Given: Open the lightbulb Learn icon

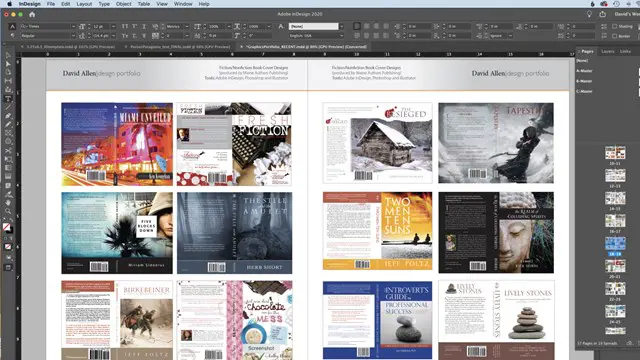Looking at the screenshot, I should pos(589,14).
